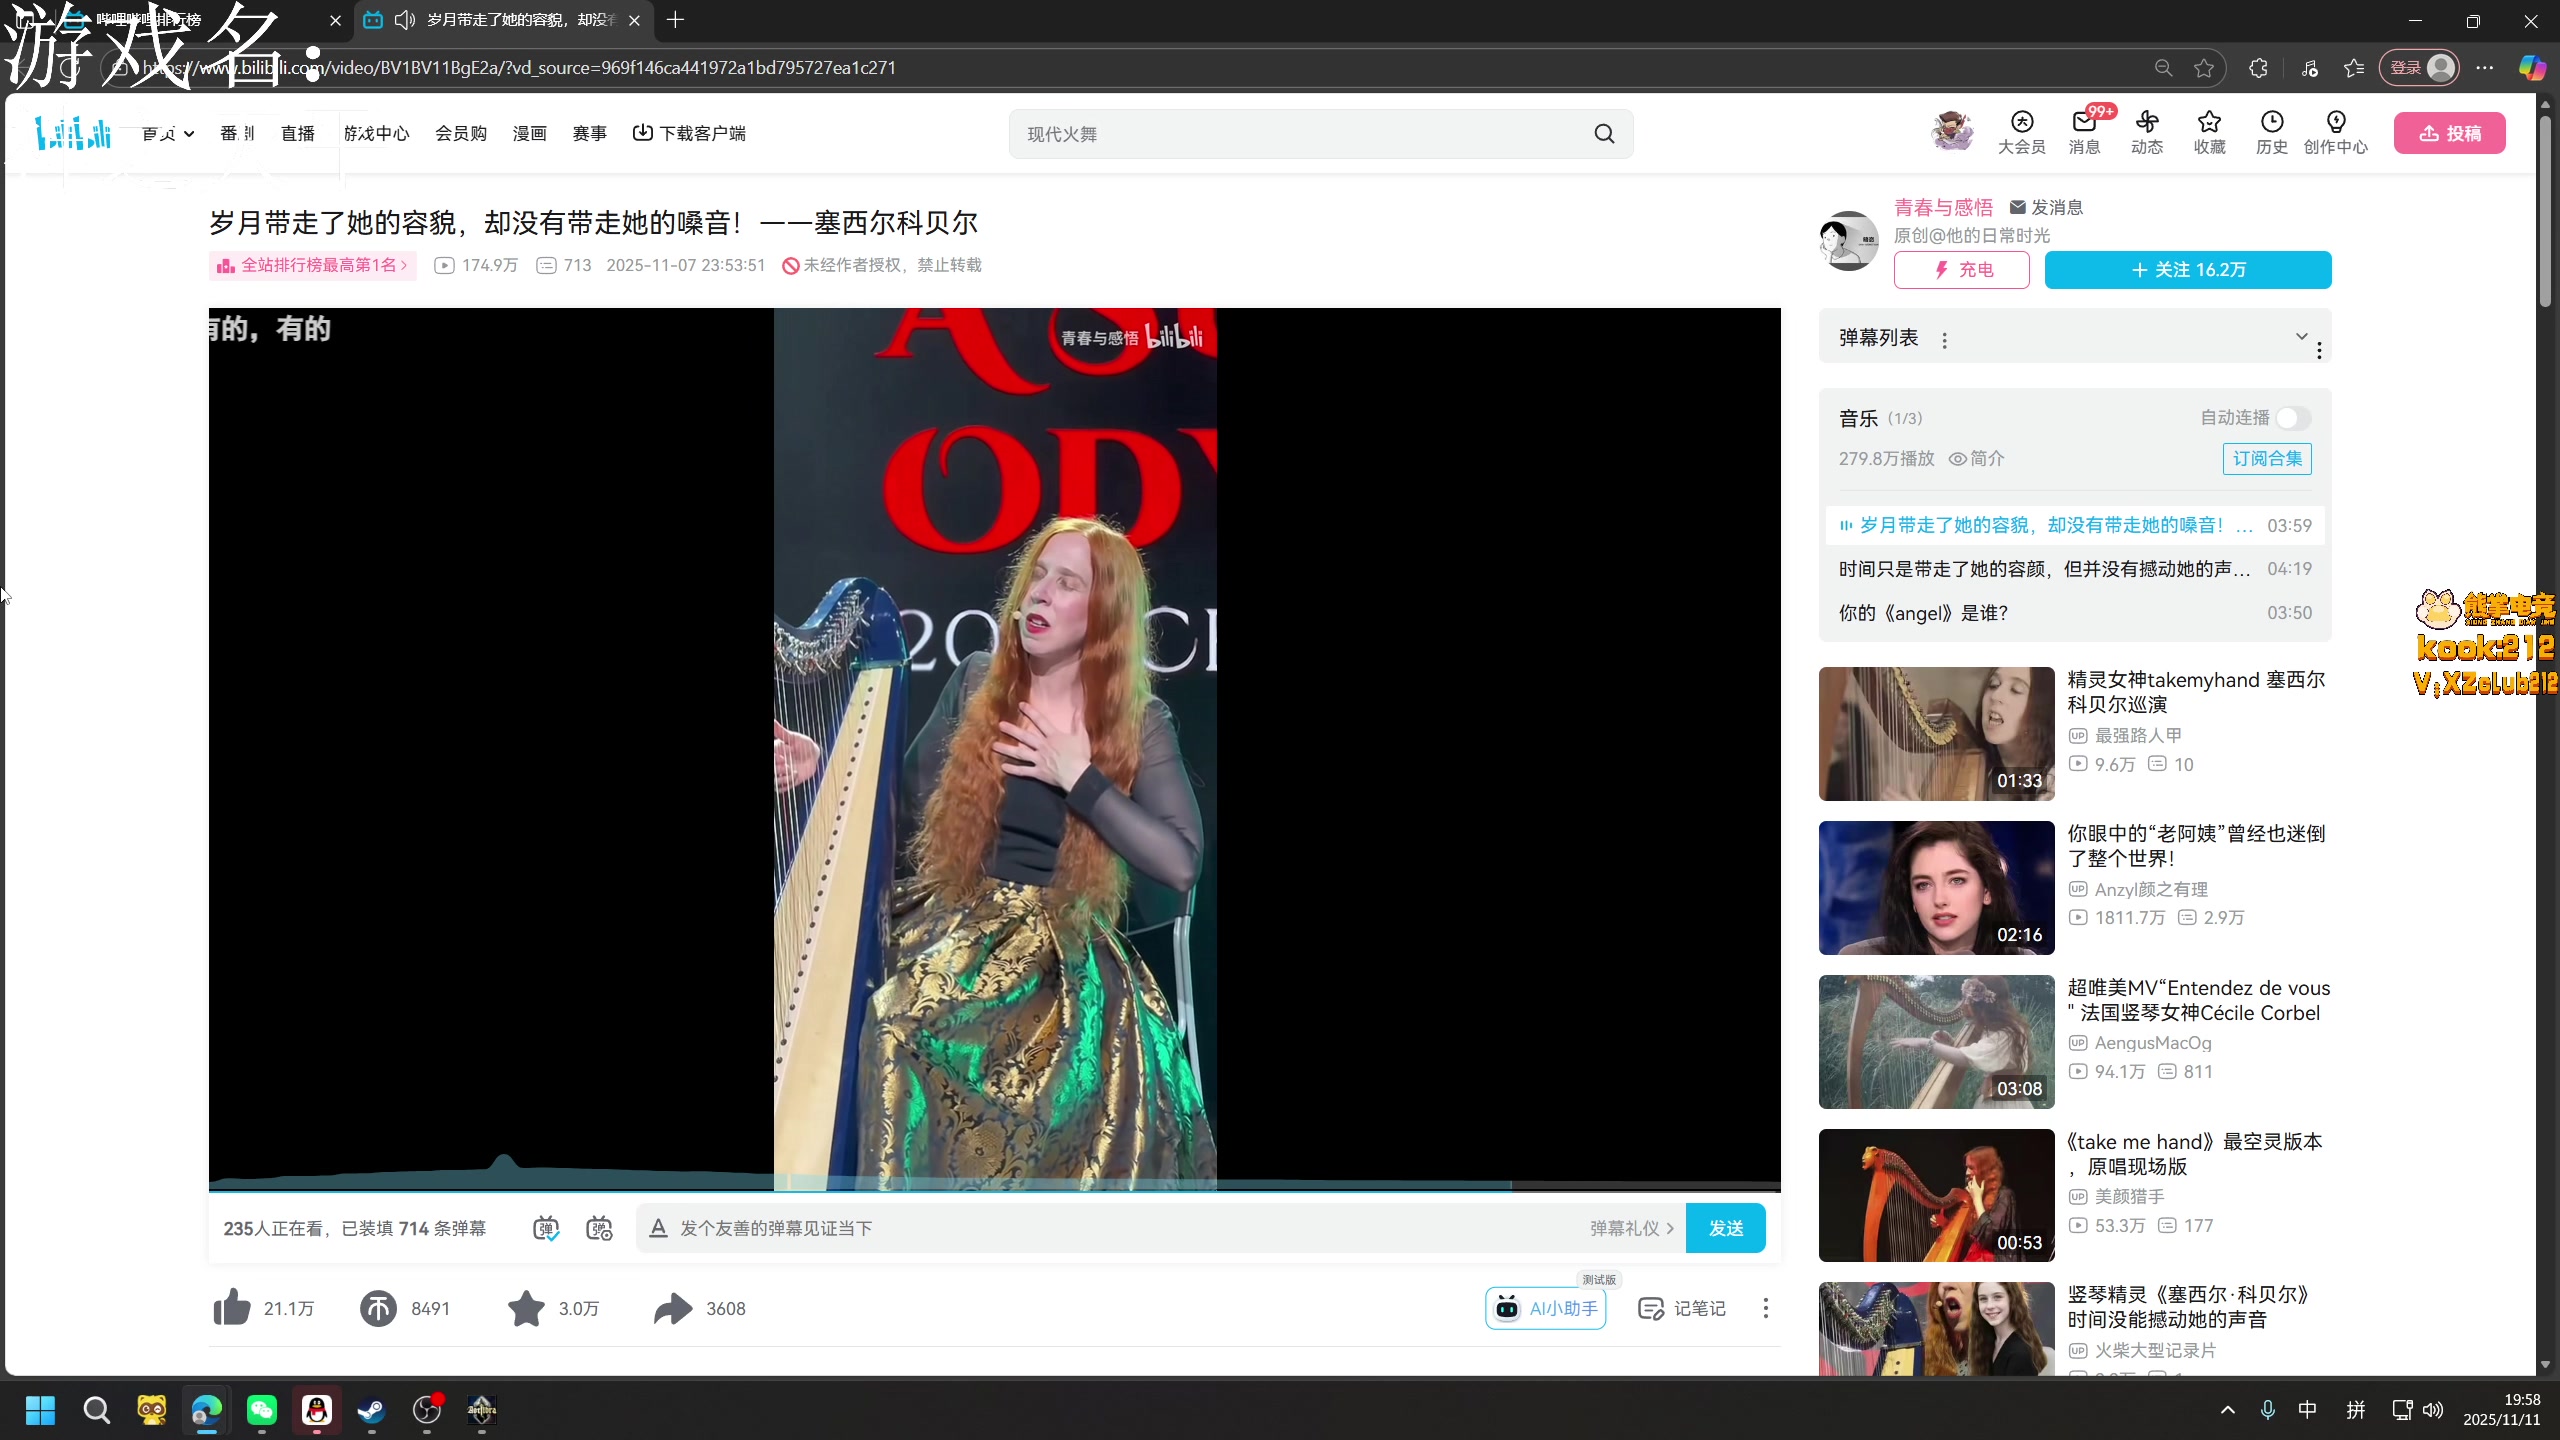Viewport: 2560px width, 1440px height.
Task: Click the 订阅合集 button
Action: pos(2266,458)
